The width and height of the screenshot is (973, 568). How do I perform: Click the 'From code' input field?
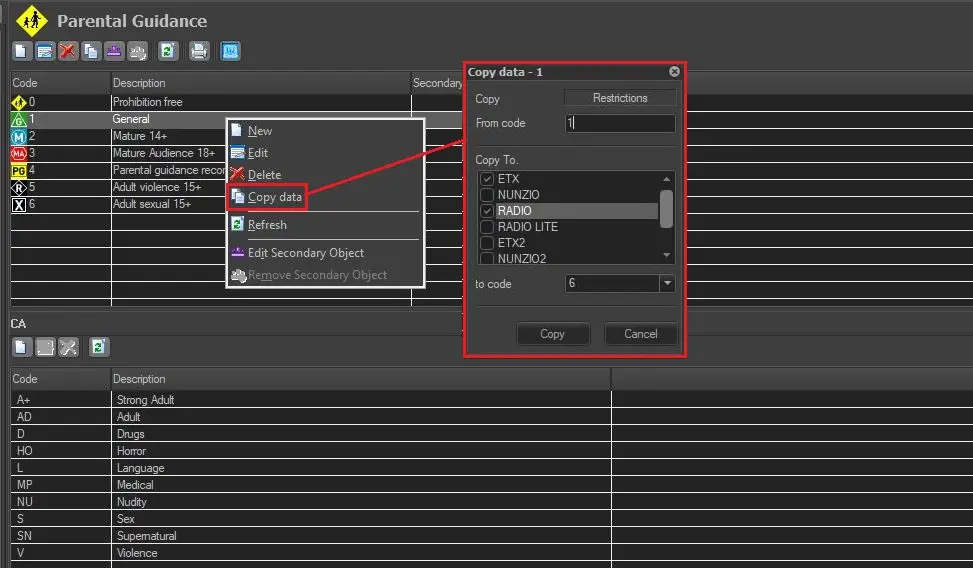[x=620, y=124]
